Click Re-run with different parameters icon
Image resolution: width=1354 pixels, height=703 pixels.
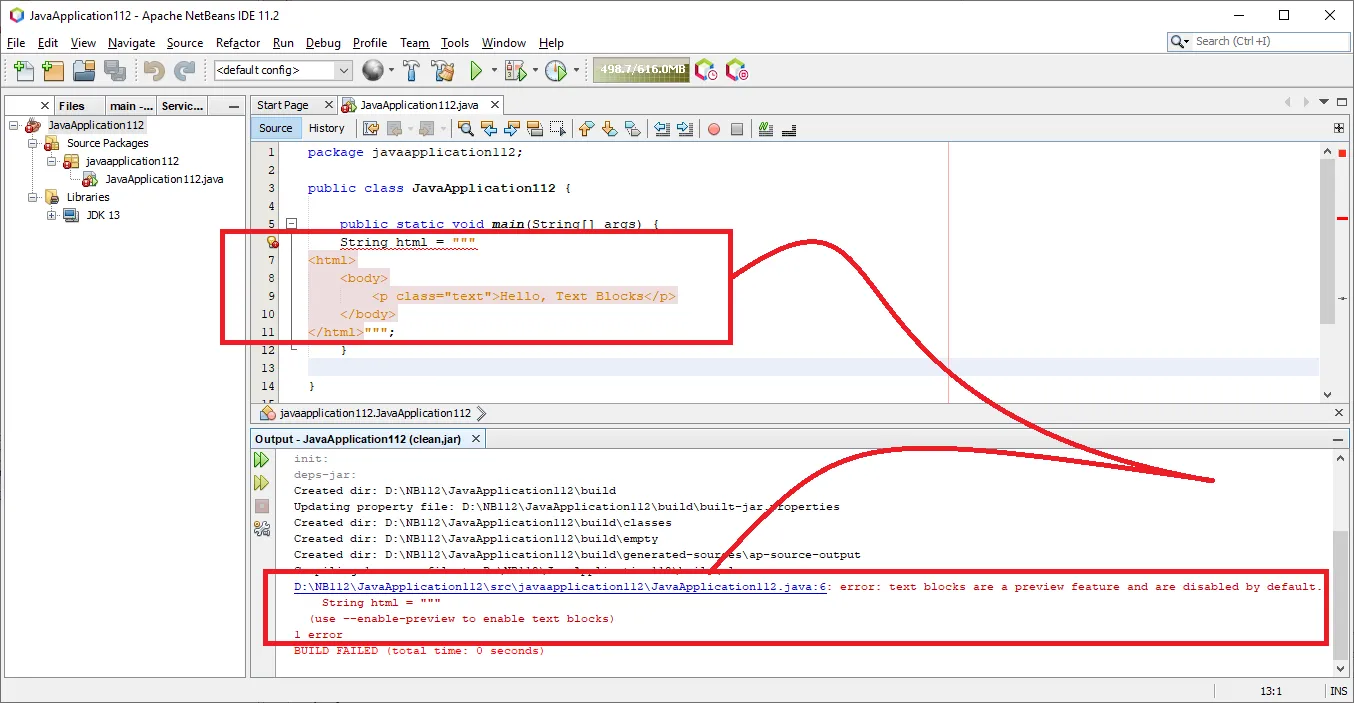(x=262, y=483)
